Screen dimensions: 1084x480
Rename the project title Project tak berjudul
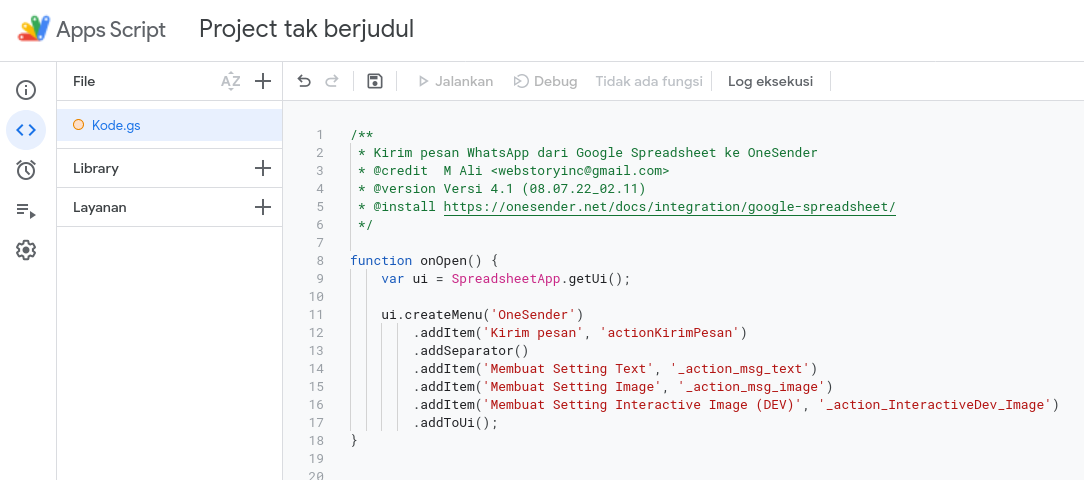tap(306, 29)
